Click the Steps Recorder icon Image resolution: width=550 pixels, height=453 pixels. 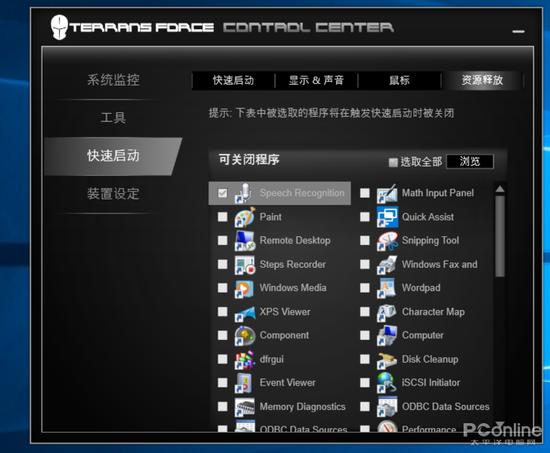244,265
